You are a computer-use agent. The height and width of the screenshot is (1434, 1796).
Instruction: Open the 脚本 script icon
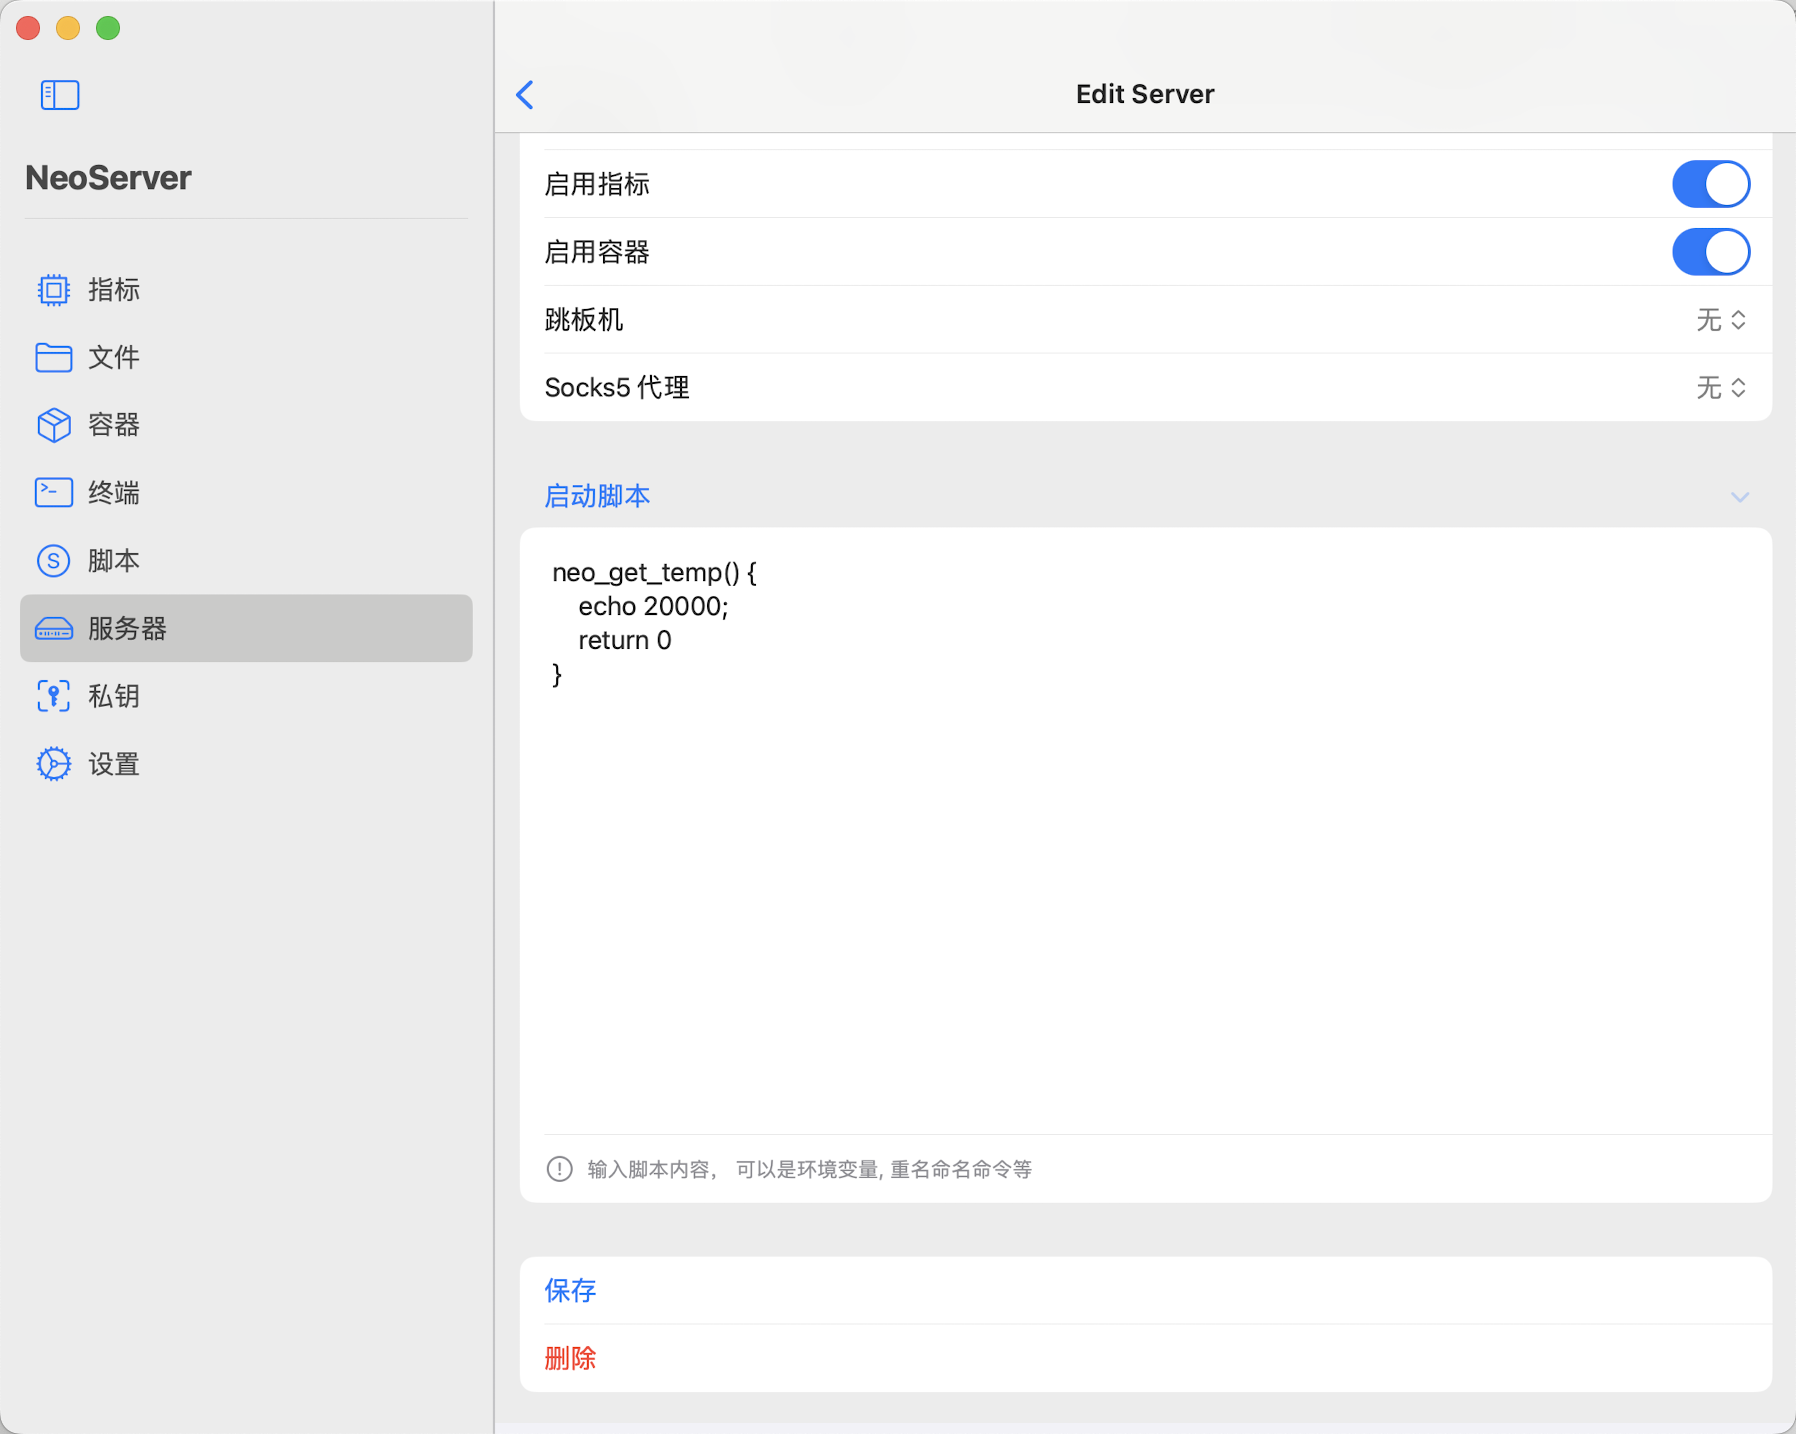(x=54, y=561)
